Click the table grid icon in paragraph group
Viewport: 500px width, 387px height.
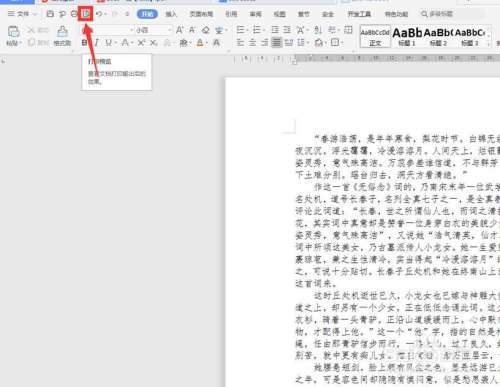(x=348, y=30)
